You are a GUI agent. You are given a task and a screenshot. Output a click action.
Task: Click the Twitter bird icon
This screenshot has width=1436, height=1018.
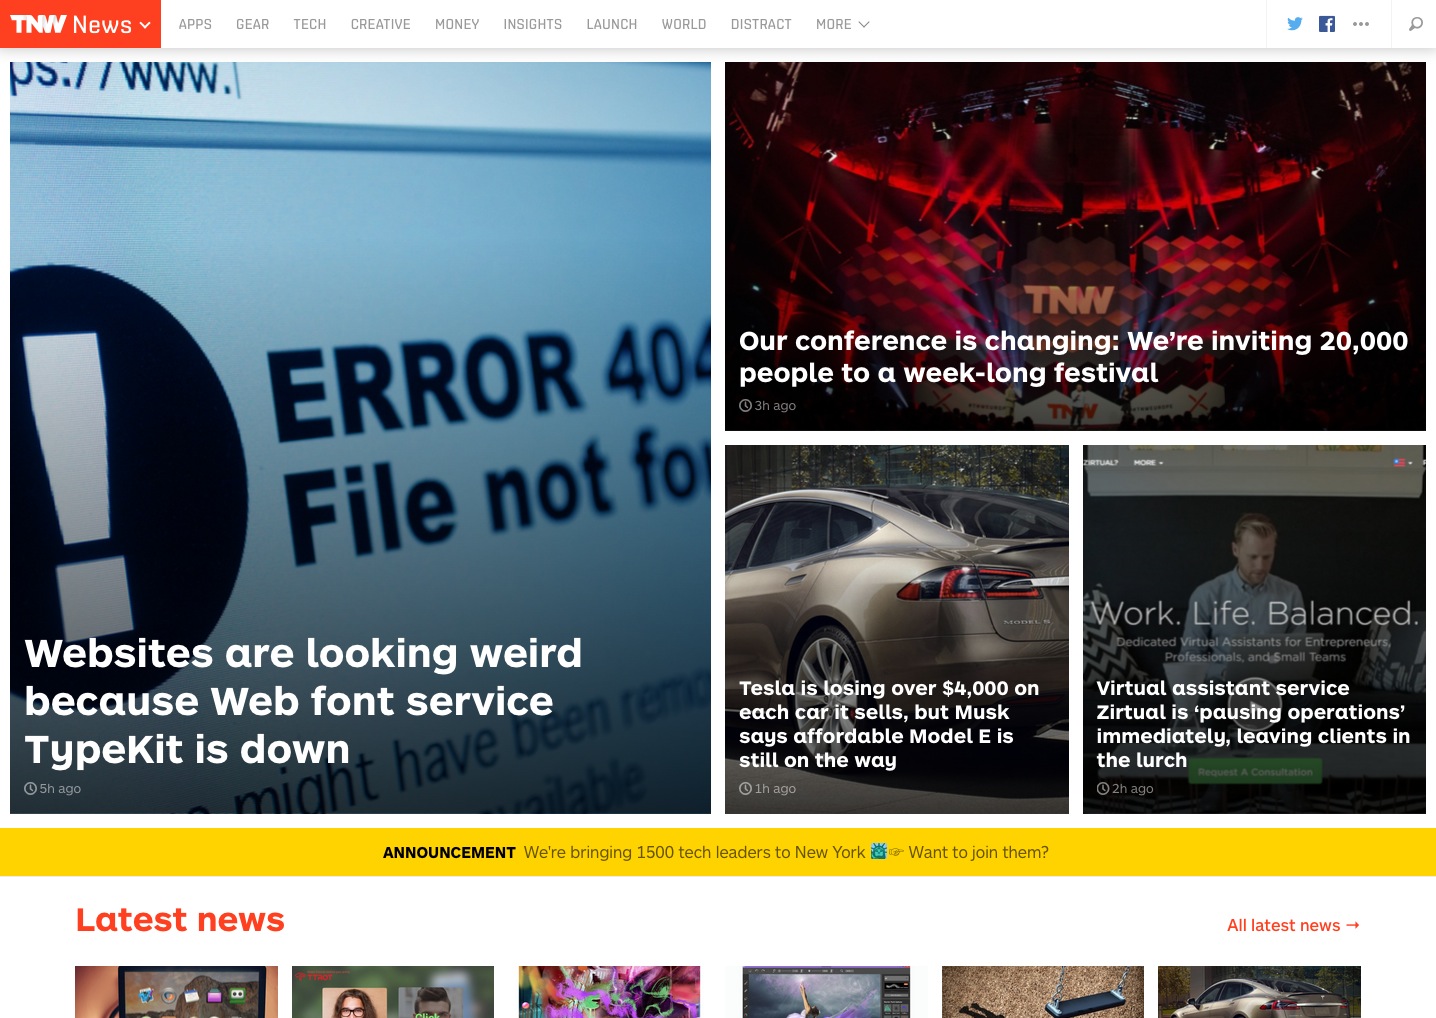tap(1294, 24)
